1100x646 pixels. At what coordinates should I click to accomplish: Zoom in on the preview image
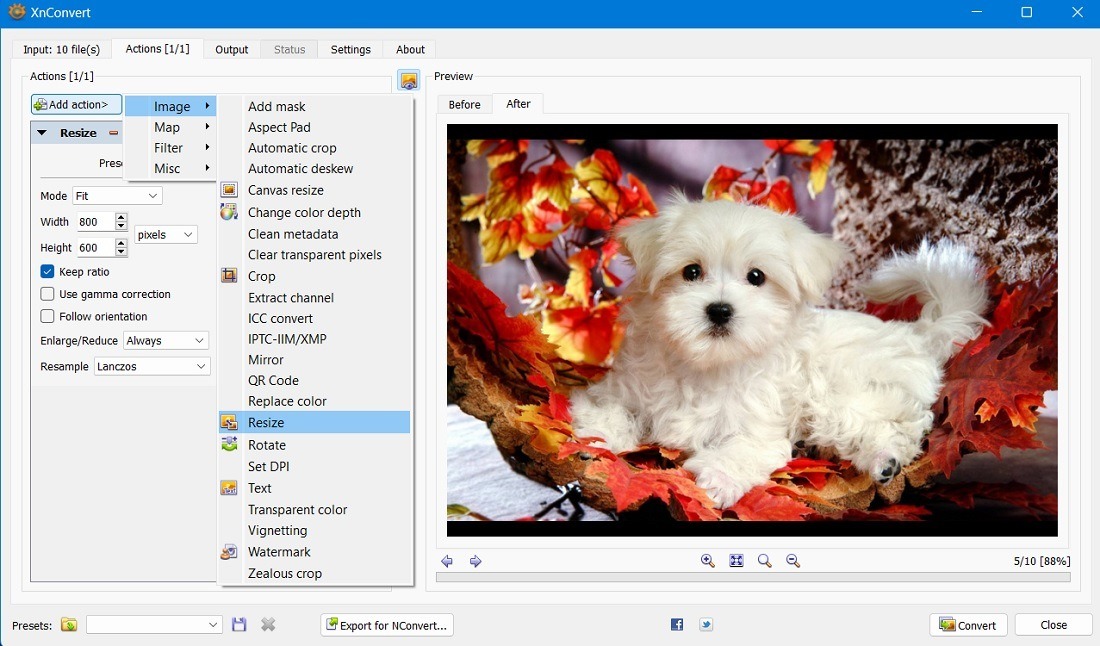point(708,561)
